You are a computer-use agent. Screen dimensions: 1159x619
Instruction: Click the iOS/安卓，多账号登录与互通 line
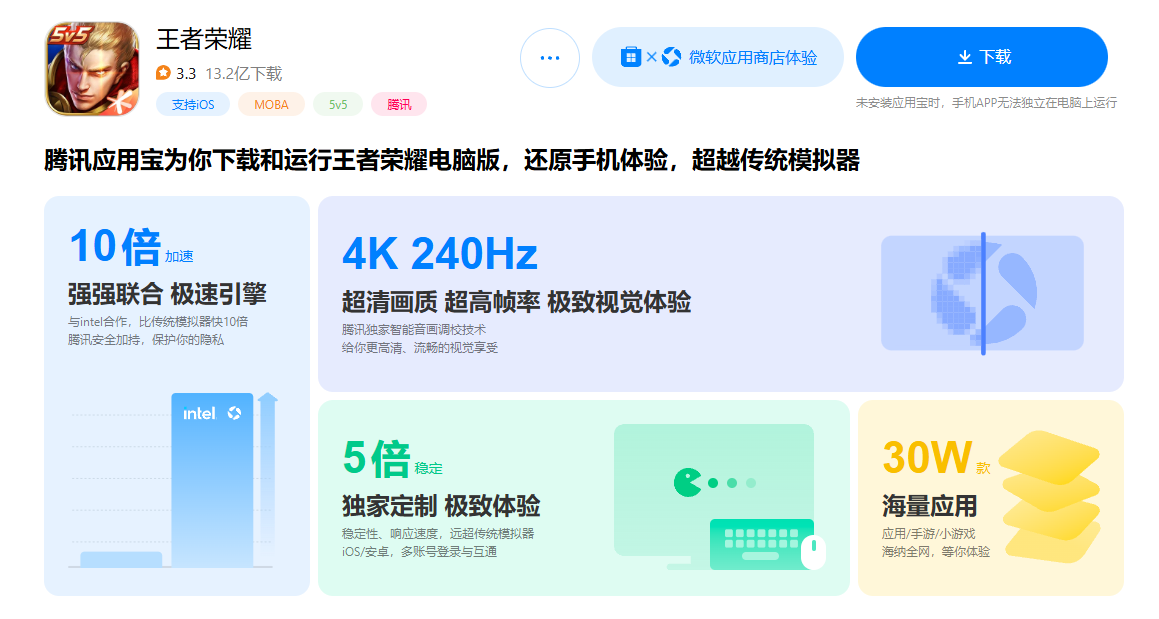(419, 552)
